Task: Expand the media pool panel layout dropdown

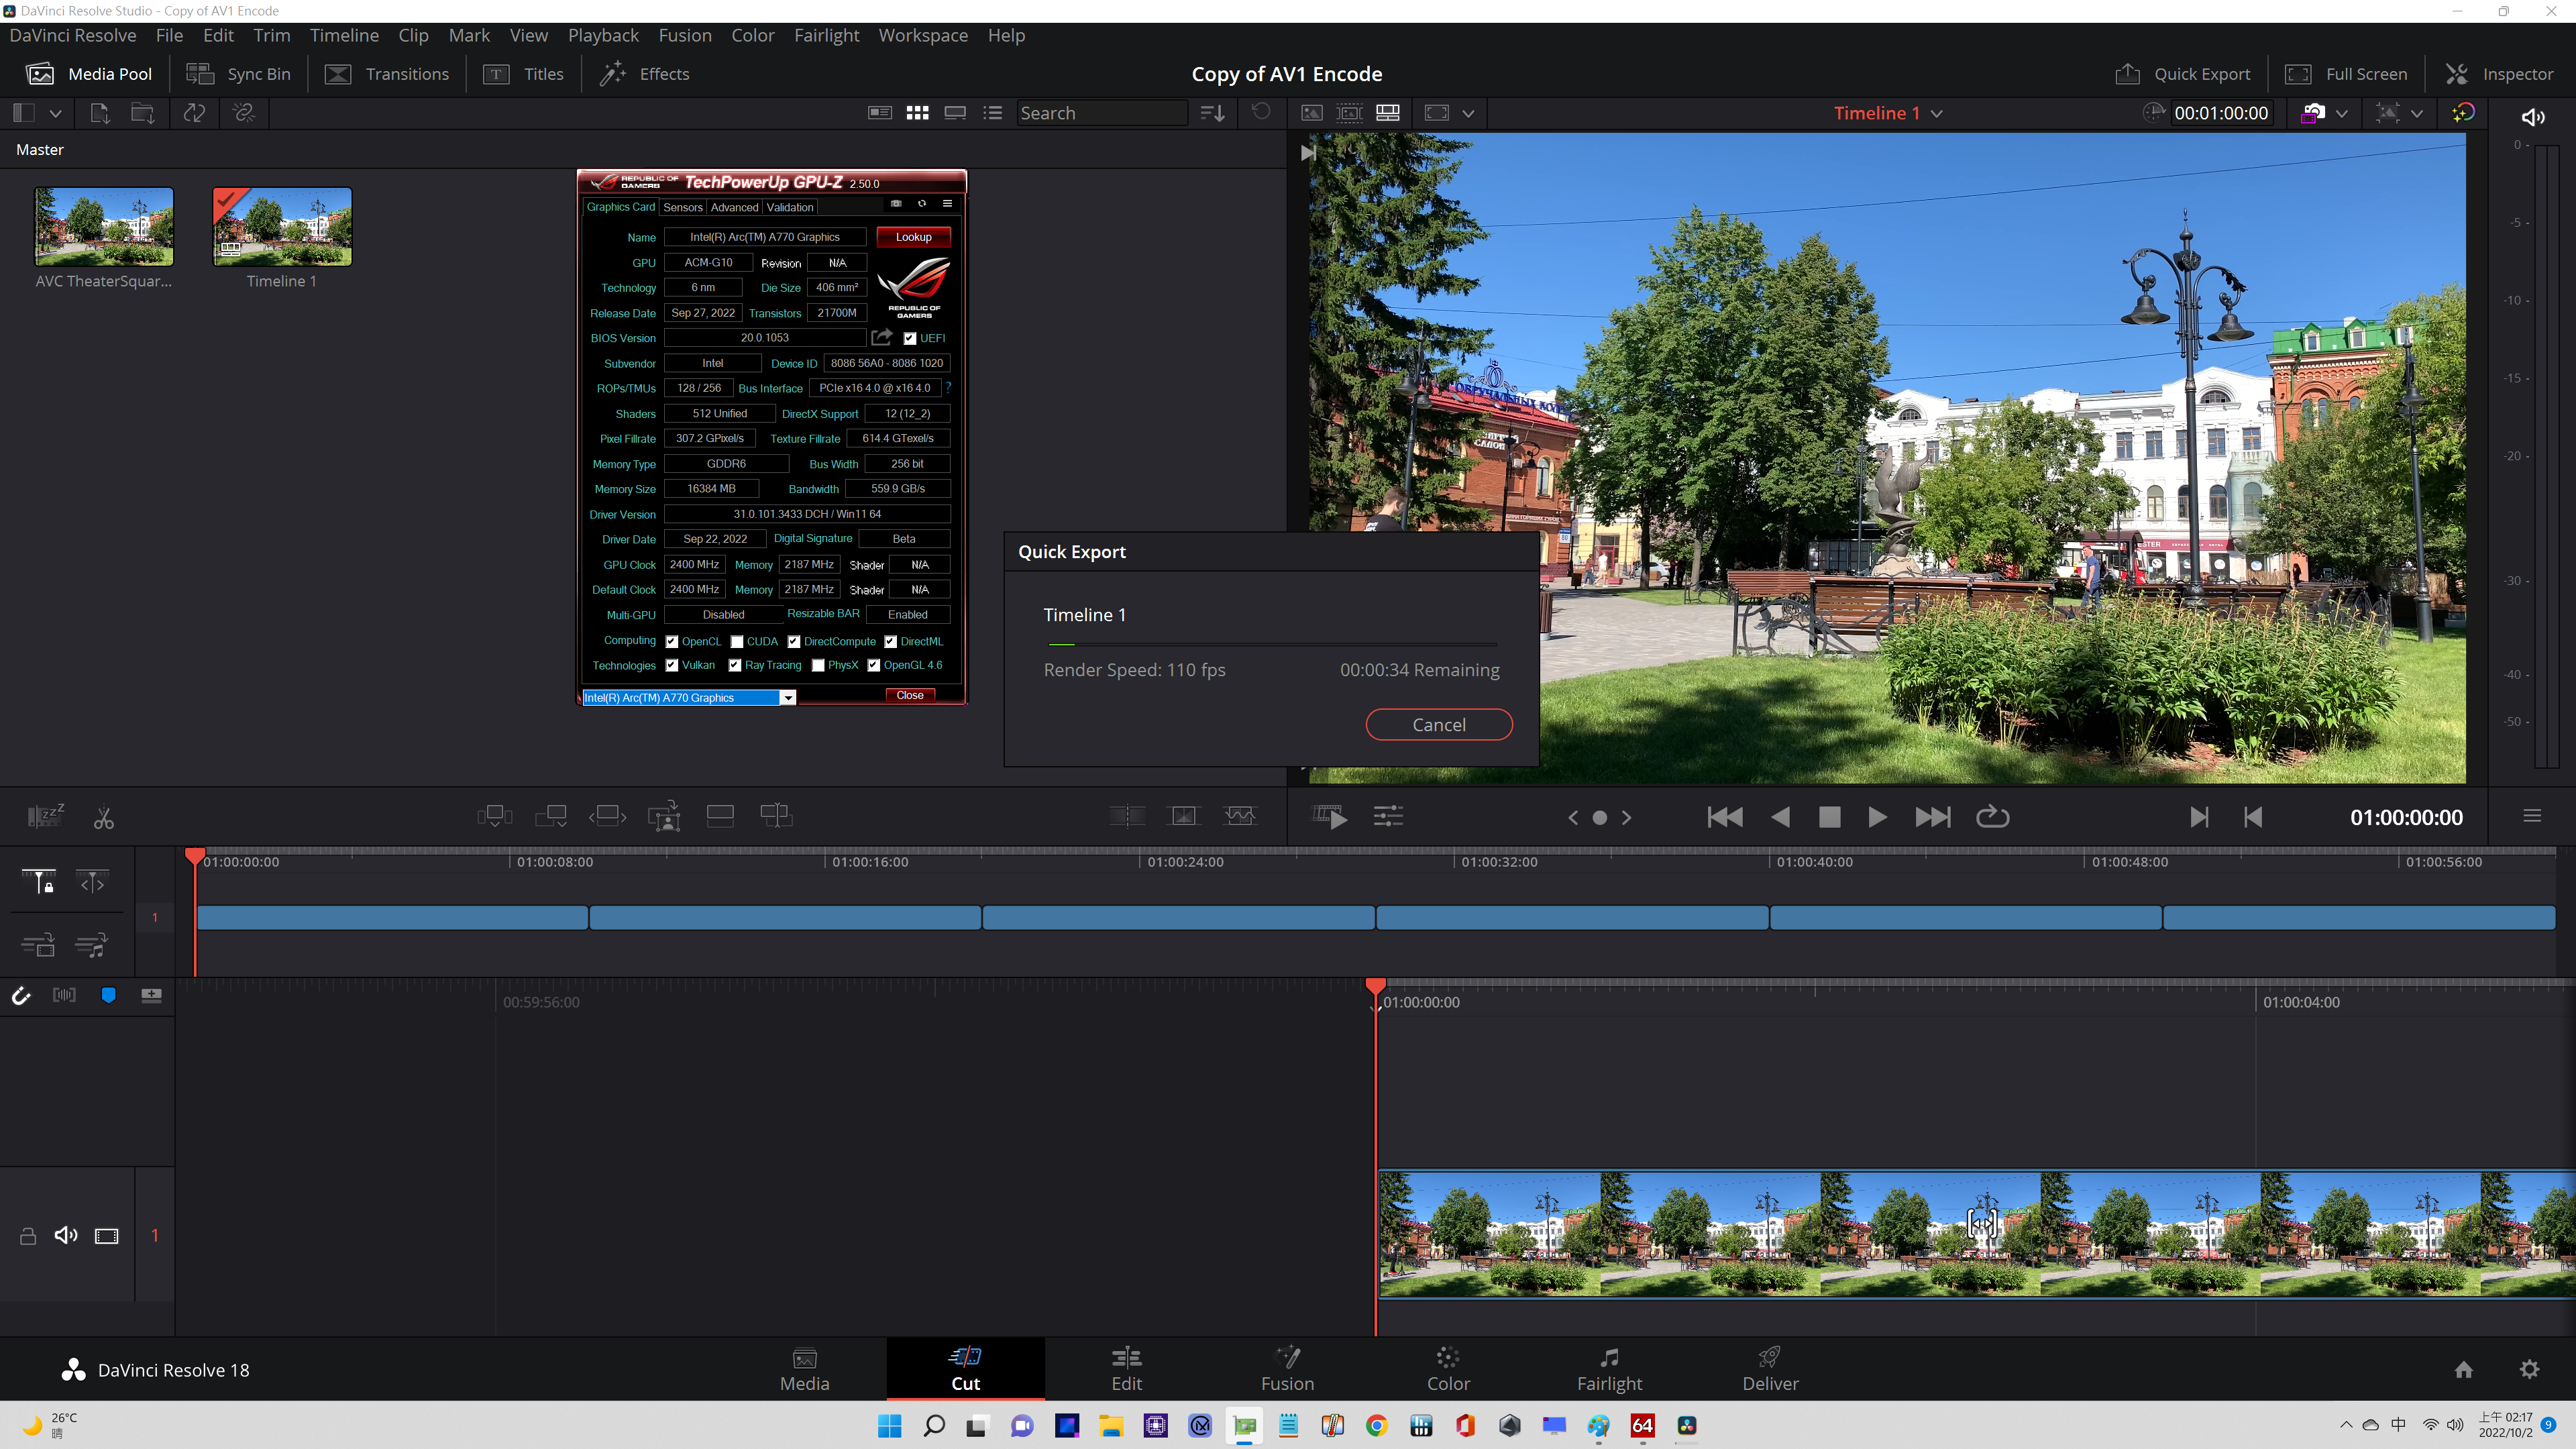Action: 56,113
